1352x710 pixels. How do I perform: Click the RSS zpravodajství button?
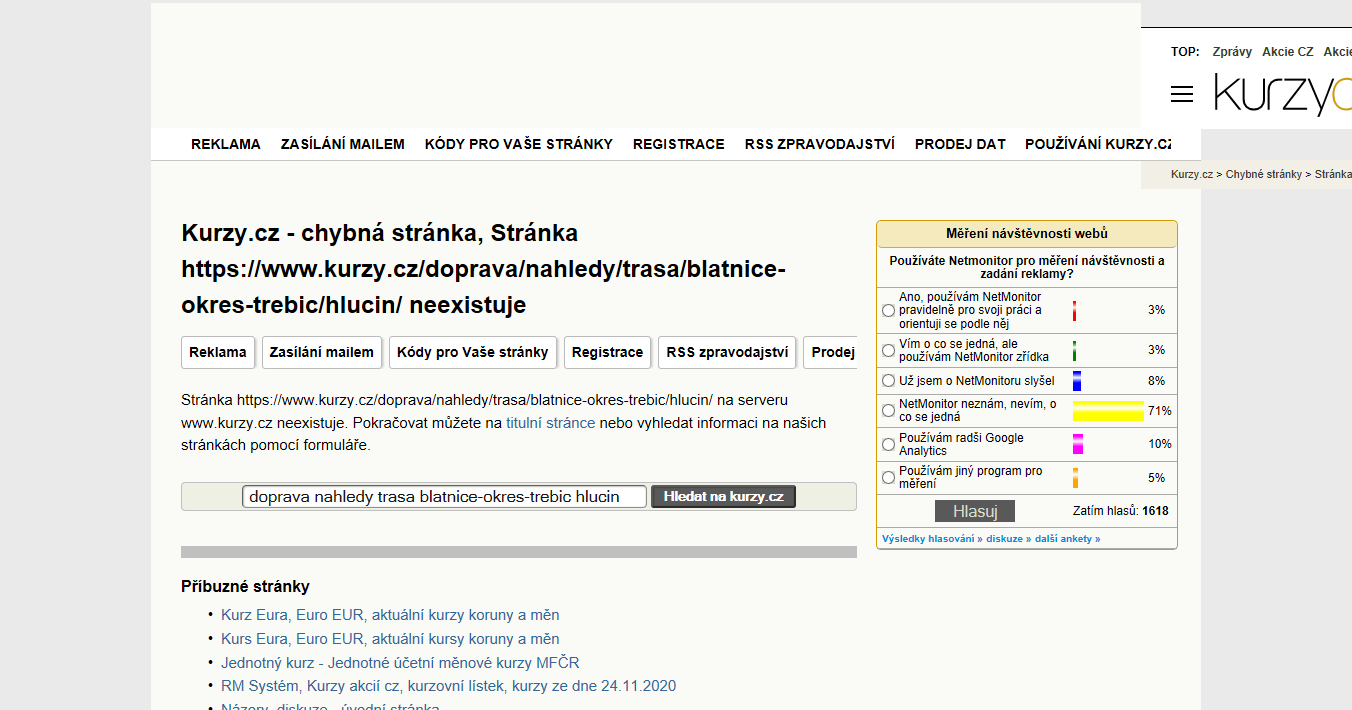(728, 352)
